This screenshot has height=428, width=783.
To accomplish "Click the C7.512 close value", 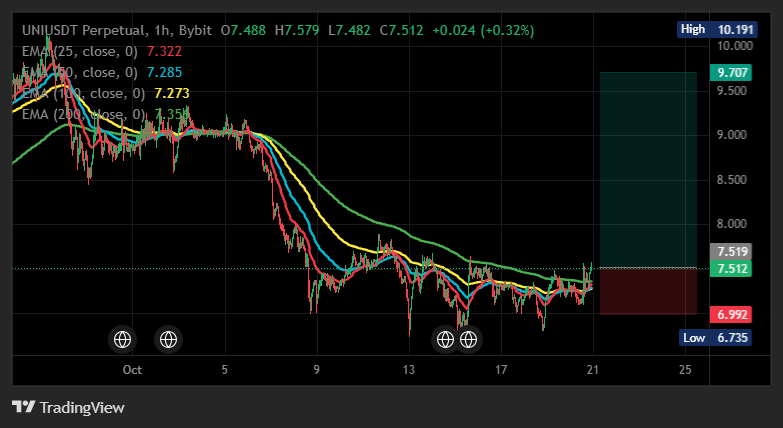I will pyautogui.click(x=401, y=30).
